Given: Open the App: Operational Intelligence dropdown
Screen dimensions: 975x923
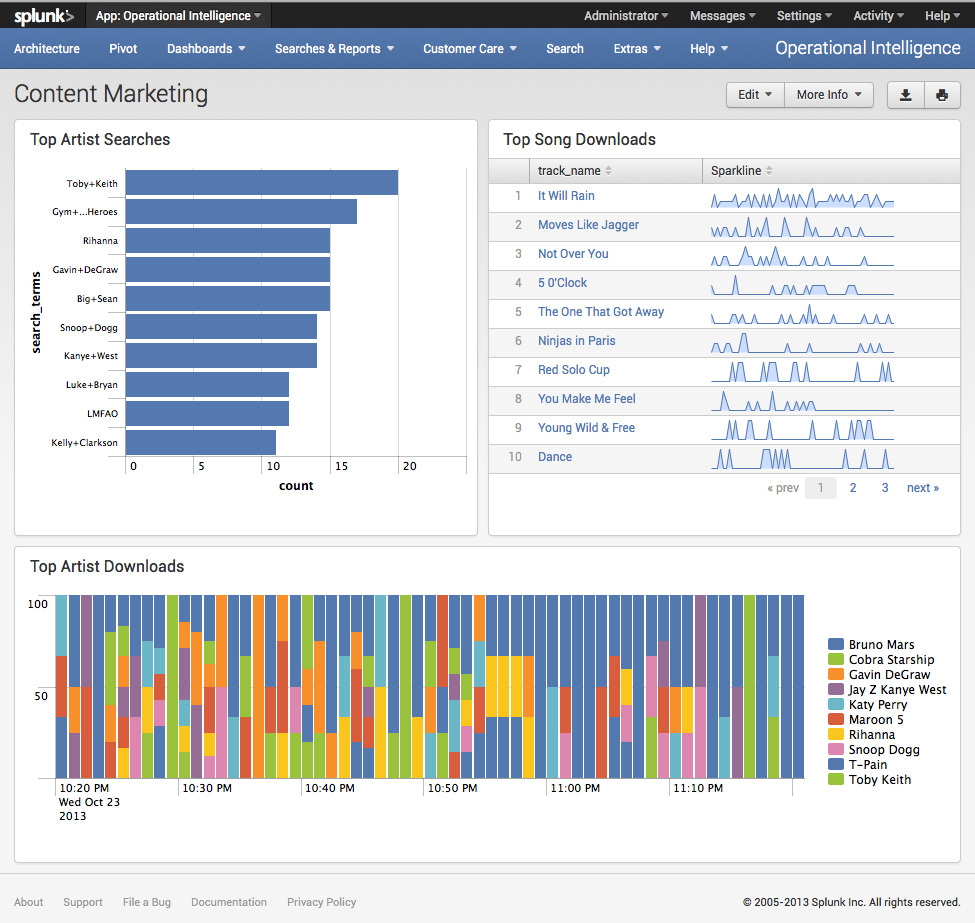Looking at the screenshot, I should [x=178, y=16].
